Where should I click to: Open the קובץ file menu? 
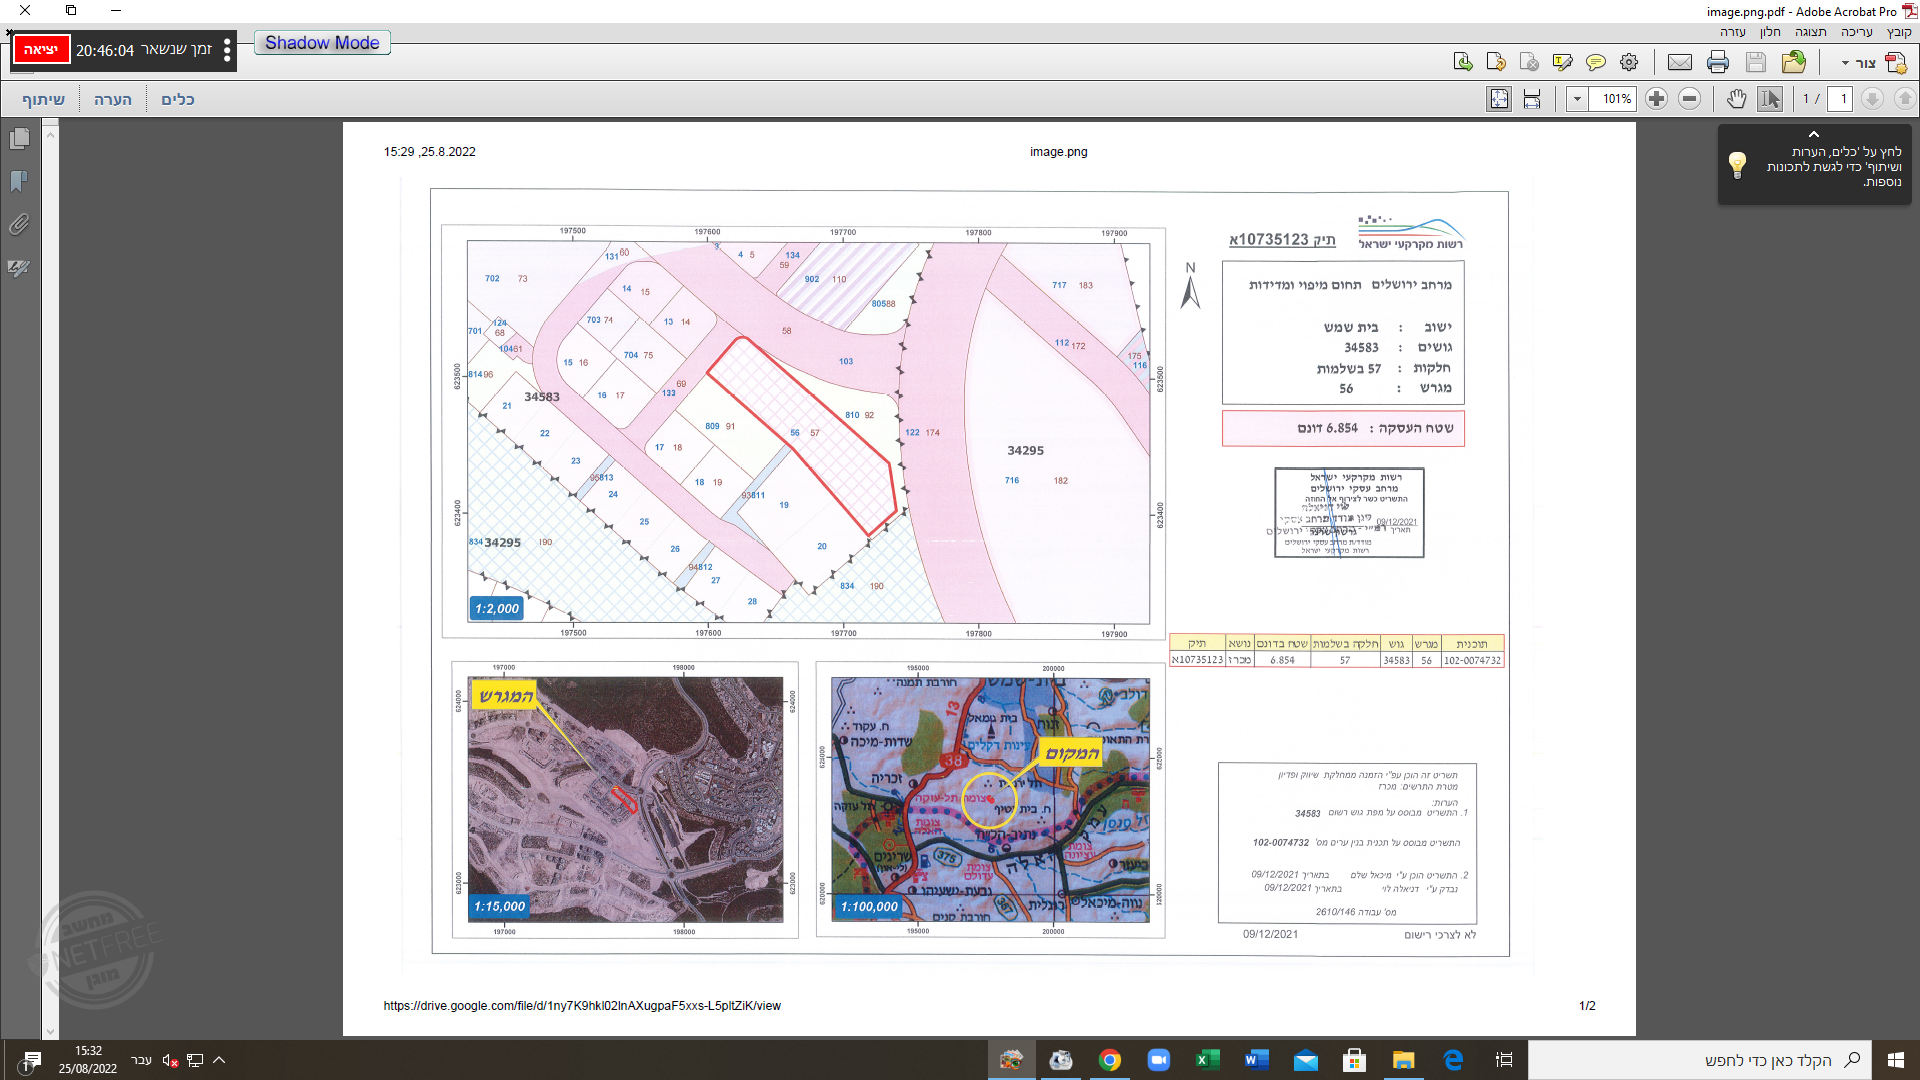pyautogui.click(x=1899, y=32)
